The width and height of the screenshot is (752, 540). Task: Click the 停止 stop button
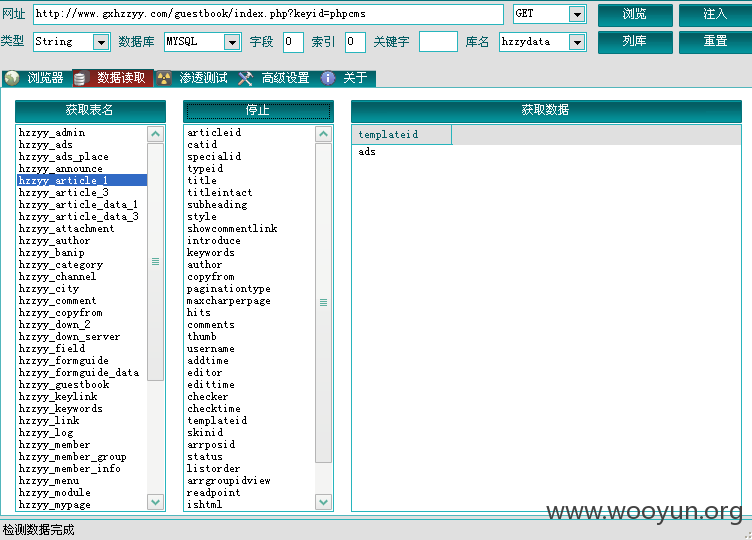click(x=258, y=111)
